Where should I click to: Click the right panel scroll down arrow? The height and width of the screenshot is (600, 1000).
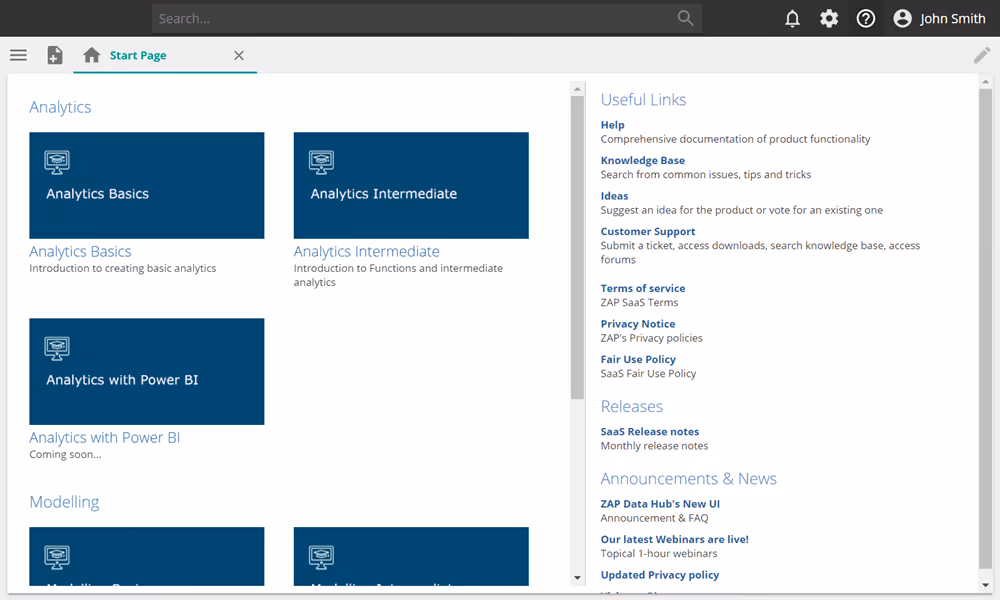coord(986,585)
